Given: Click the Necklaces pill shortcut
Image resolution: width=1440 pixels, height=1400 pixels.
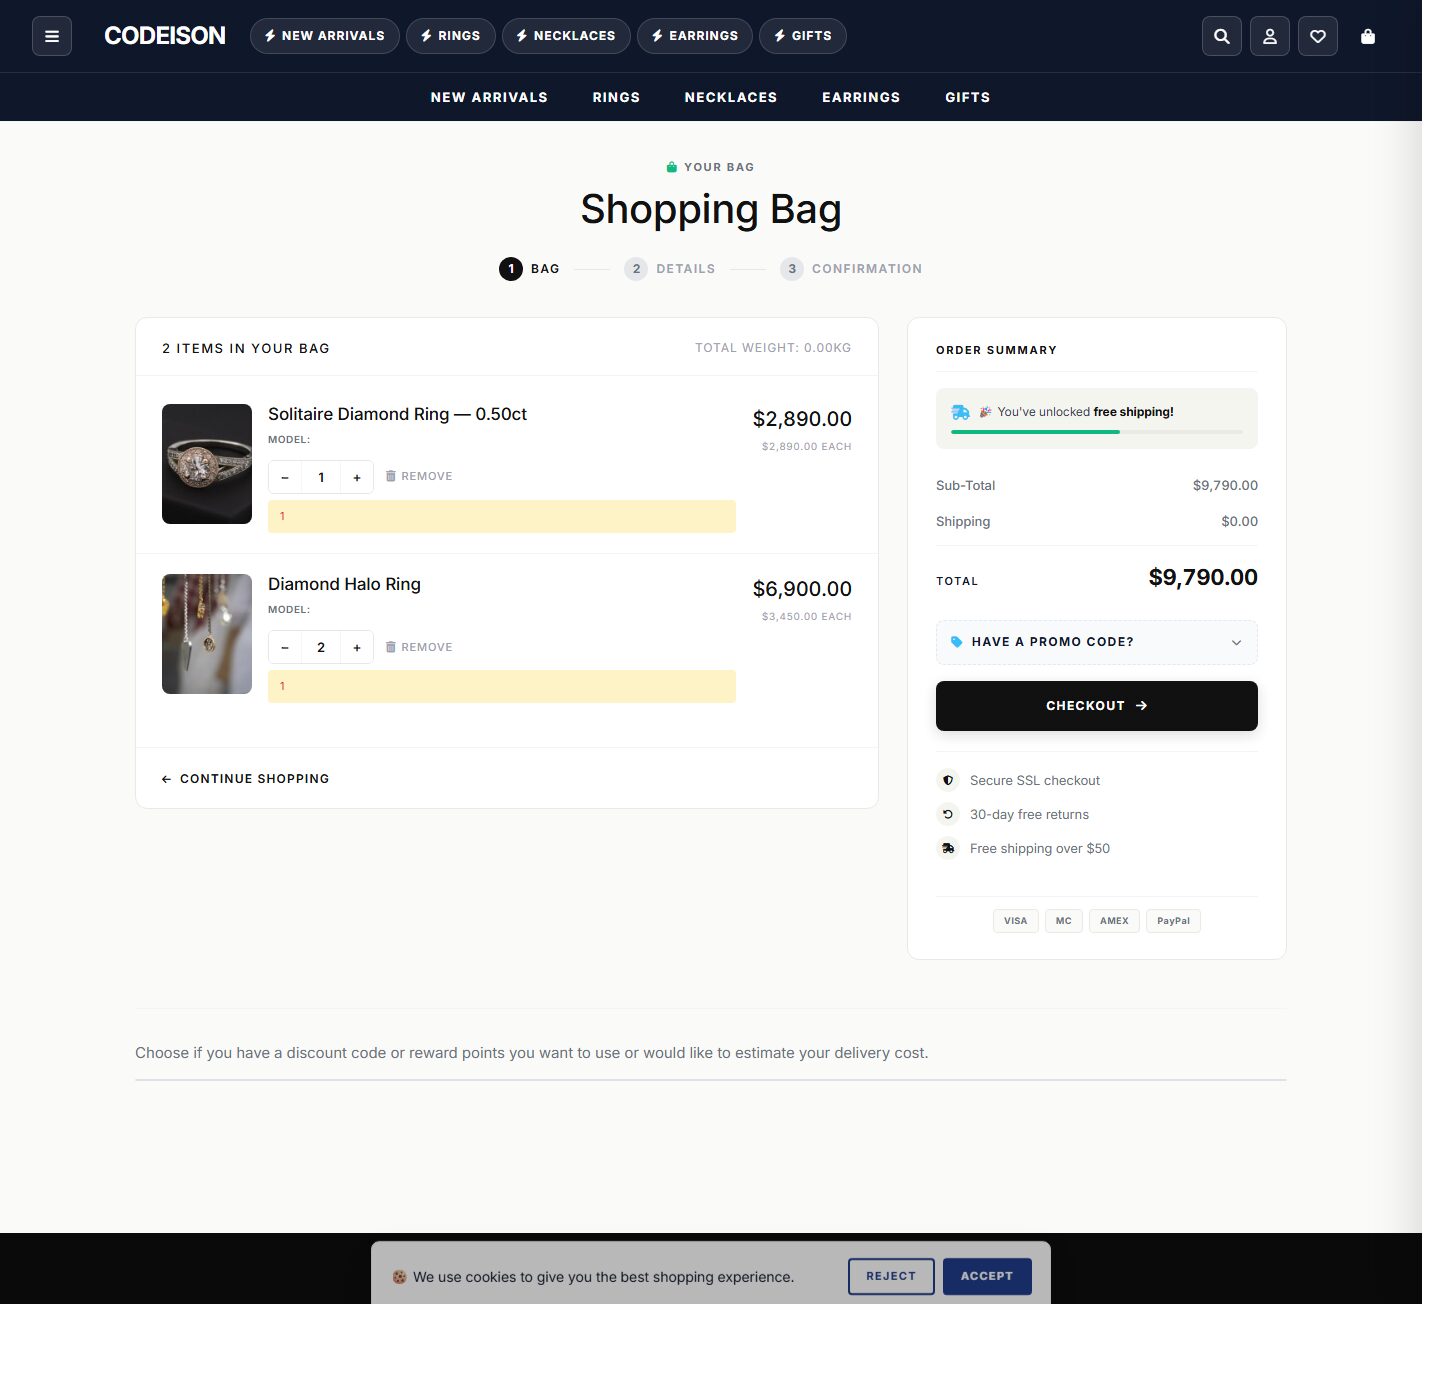Looking at the screenshot, I should pos(566,36).
